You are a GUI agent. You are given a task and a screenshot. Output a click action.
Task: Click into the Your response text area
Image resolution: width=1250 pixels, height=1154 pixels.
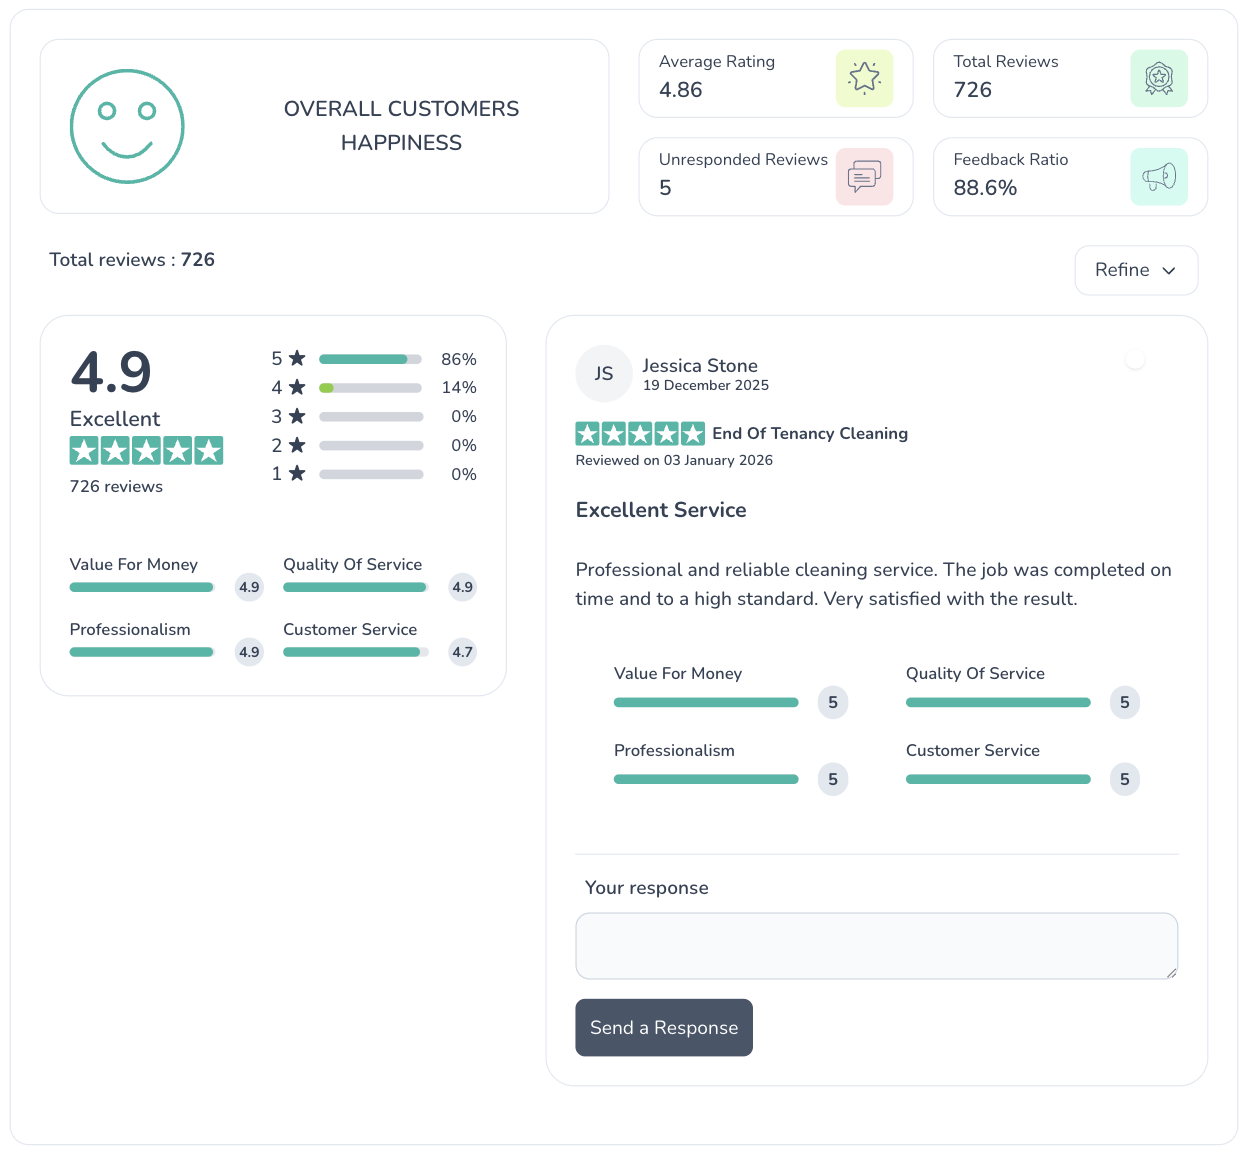pos(877,946)
